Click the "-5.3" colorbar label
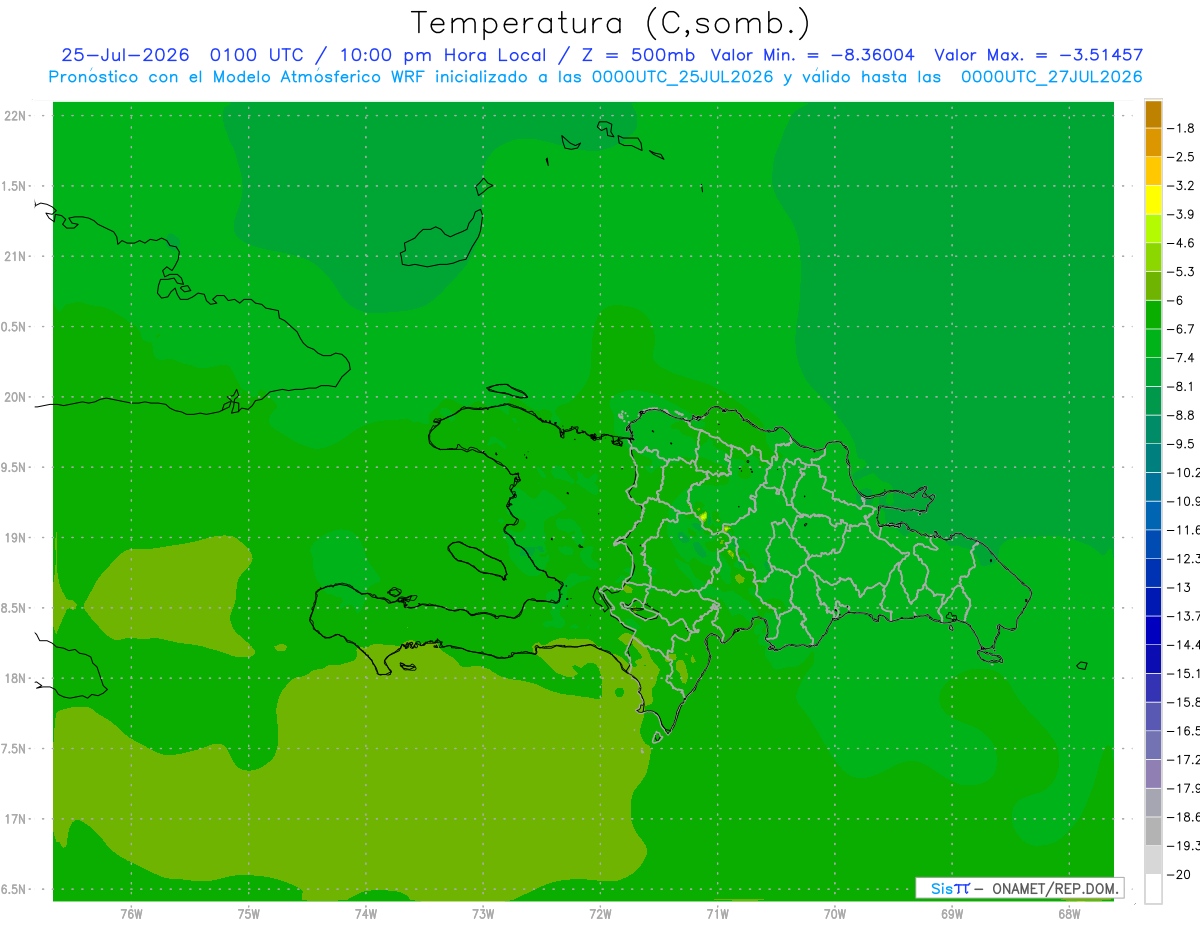The image size is (1200, 927). click(1183, 271)
